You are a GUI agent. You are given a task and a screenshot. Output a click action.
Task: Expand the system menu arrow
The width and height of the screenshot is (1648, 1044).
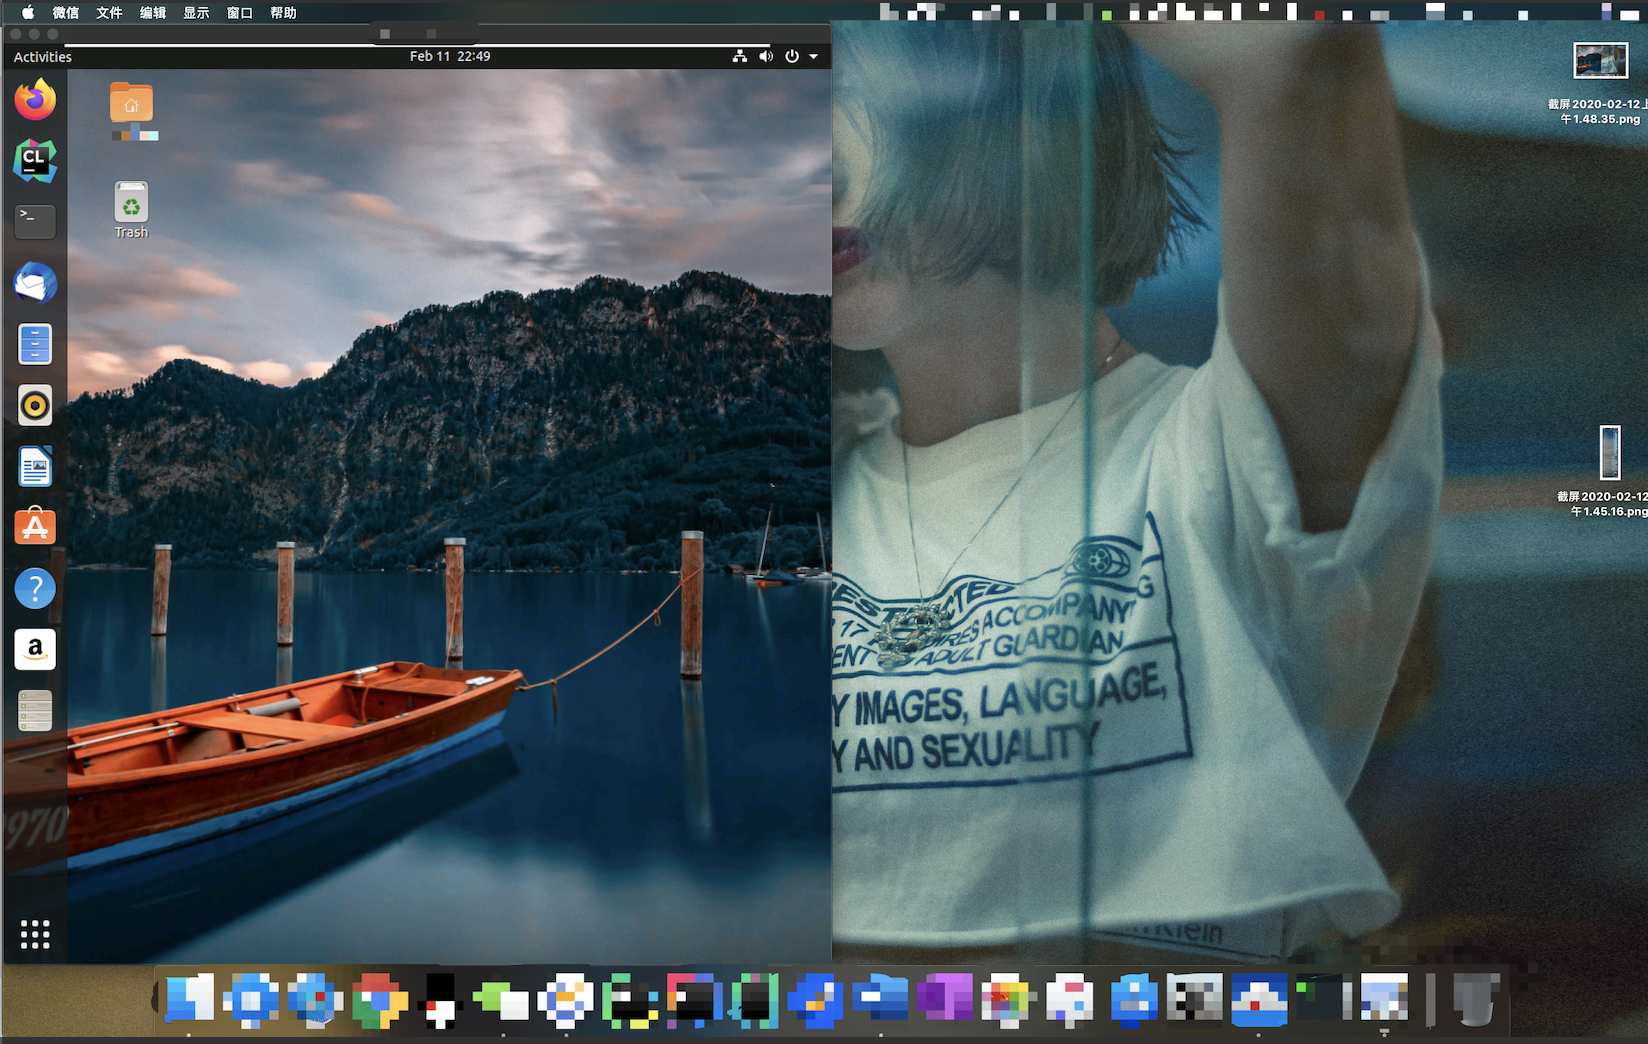pos(814,57)
